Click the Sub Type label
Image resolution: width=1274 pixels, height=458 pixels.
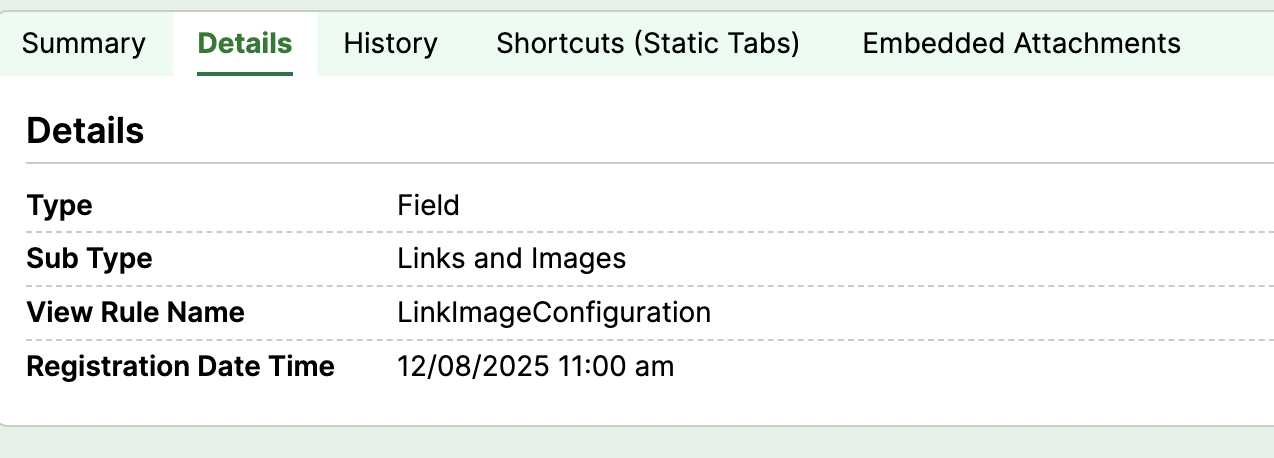point(89,259)
